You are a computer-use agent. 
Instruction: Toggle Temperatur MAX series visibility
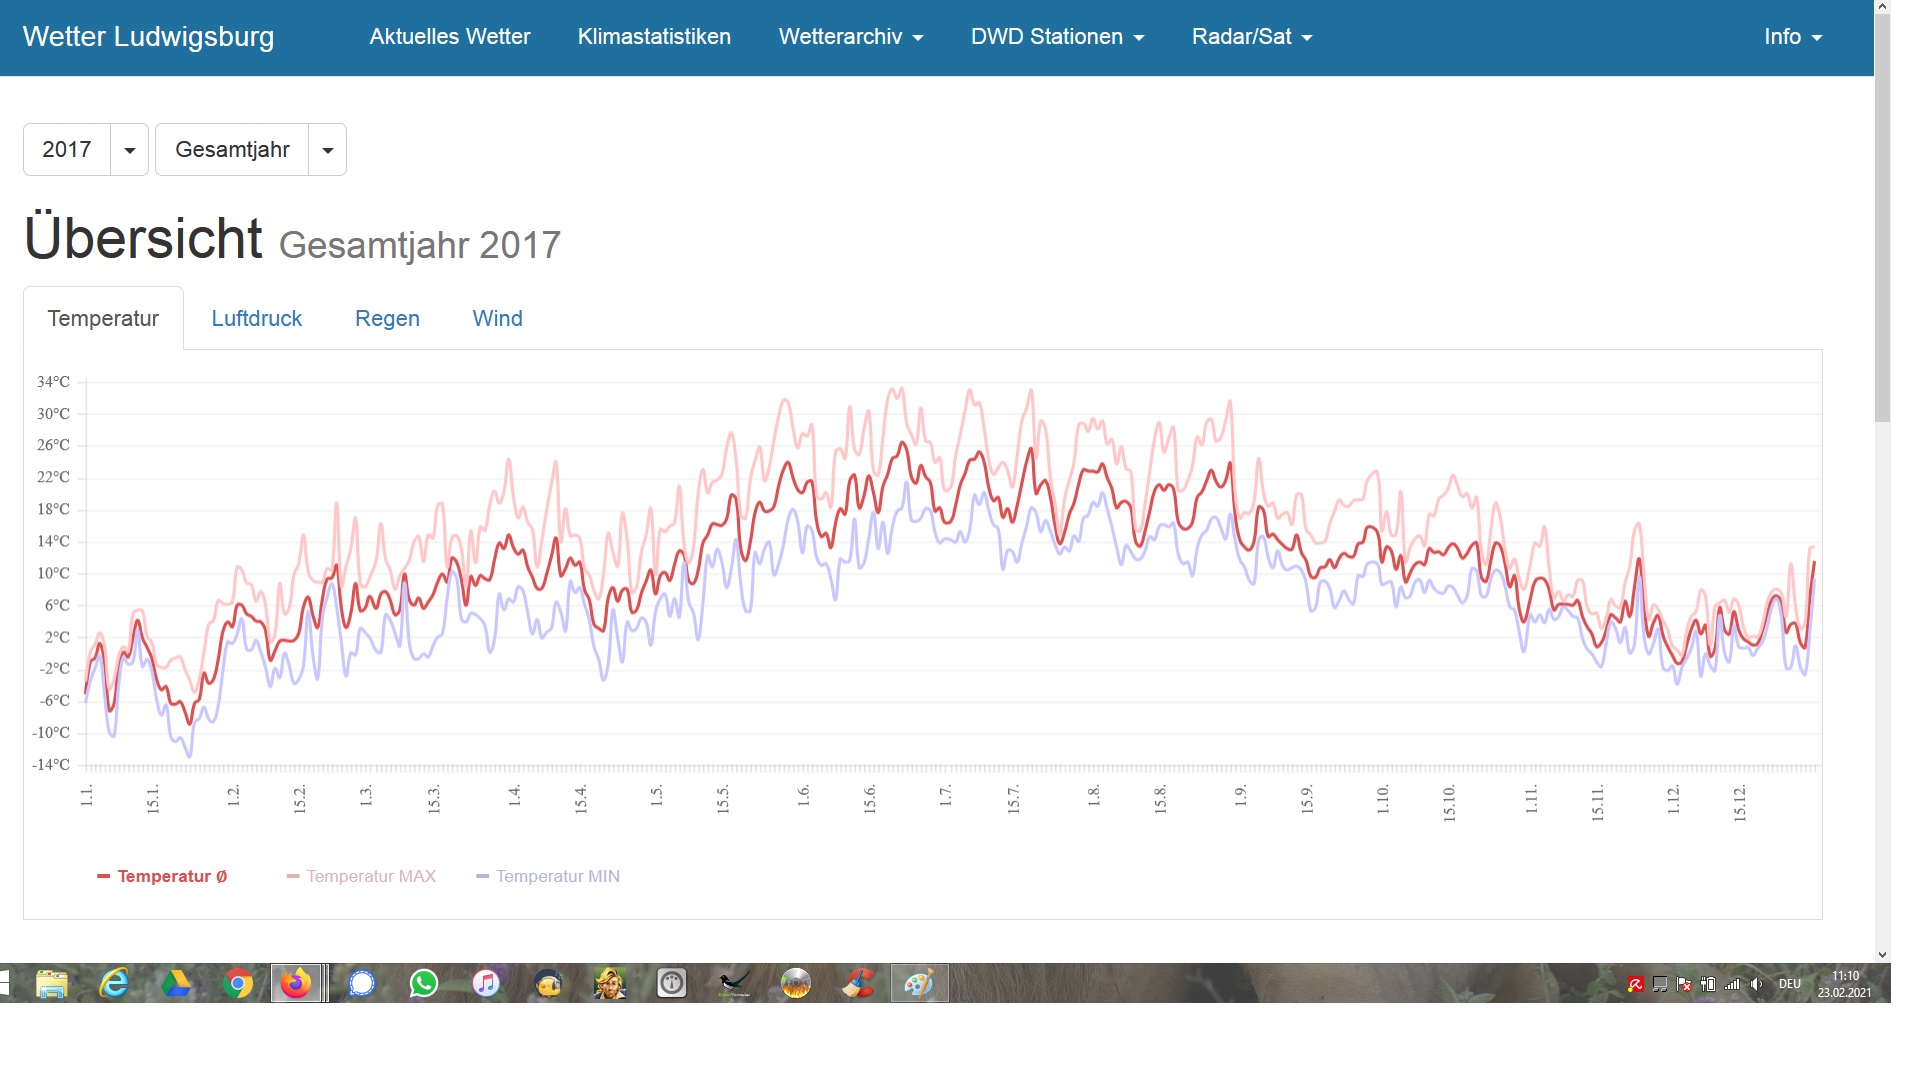coord(362,876)
